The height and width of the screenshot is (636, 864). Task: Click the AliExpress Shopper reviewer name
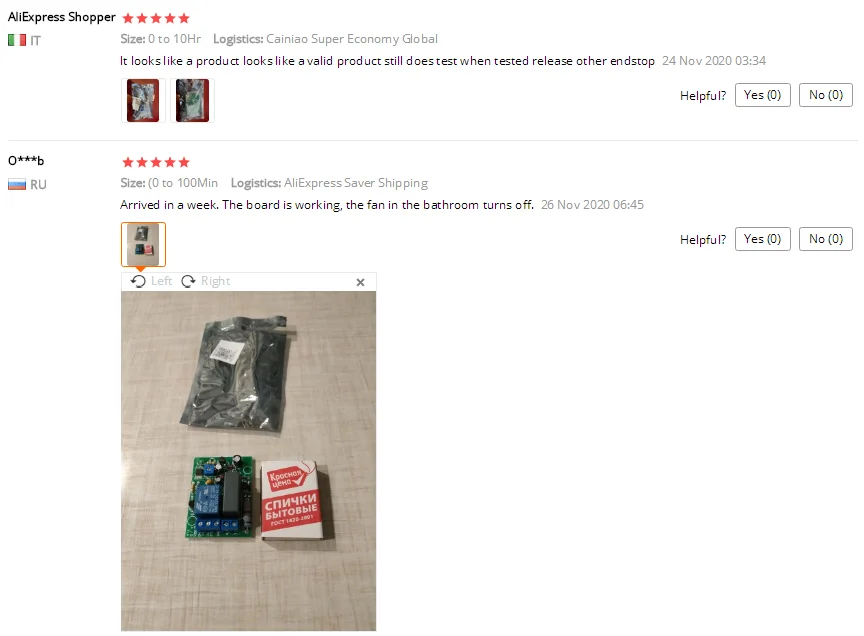coord(62,17)
